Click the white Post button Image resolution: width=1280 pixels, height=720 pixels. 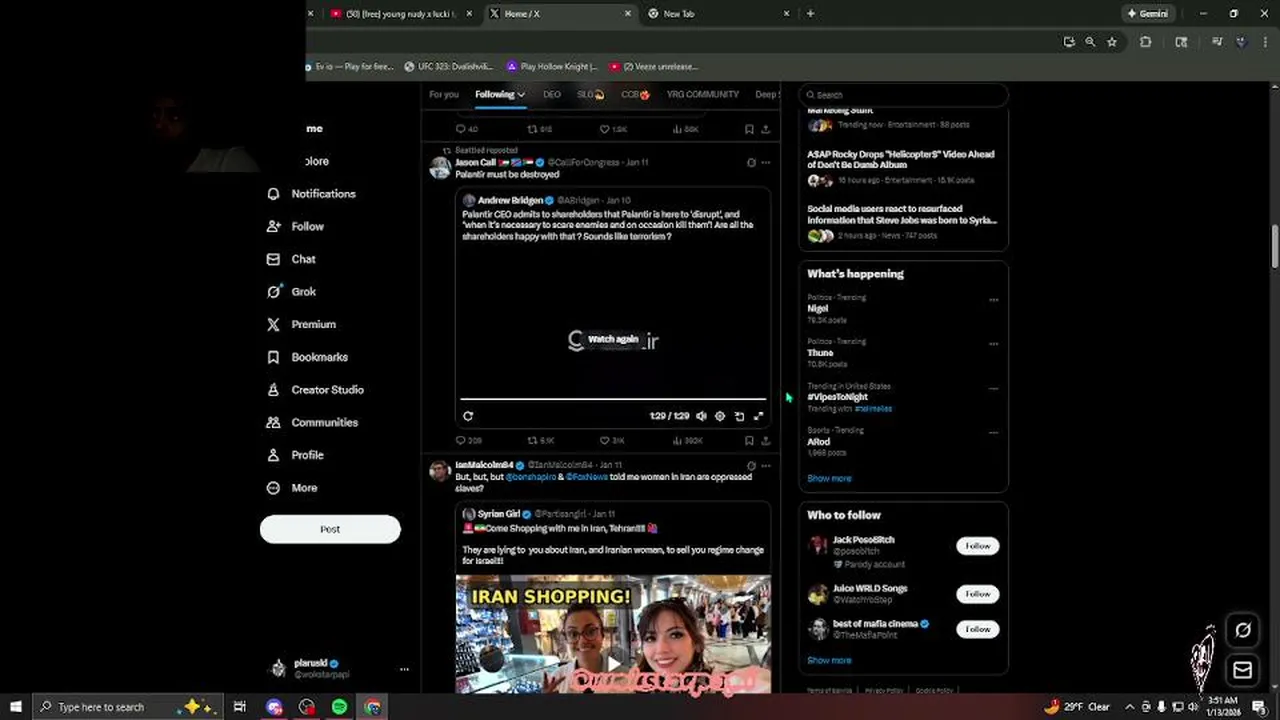(330, 529)
